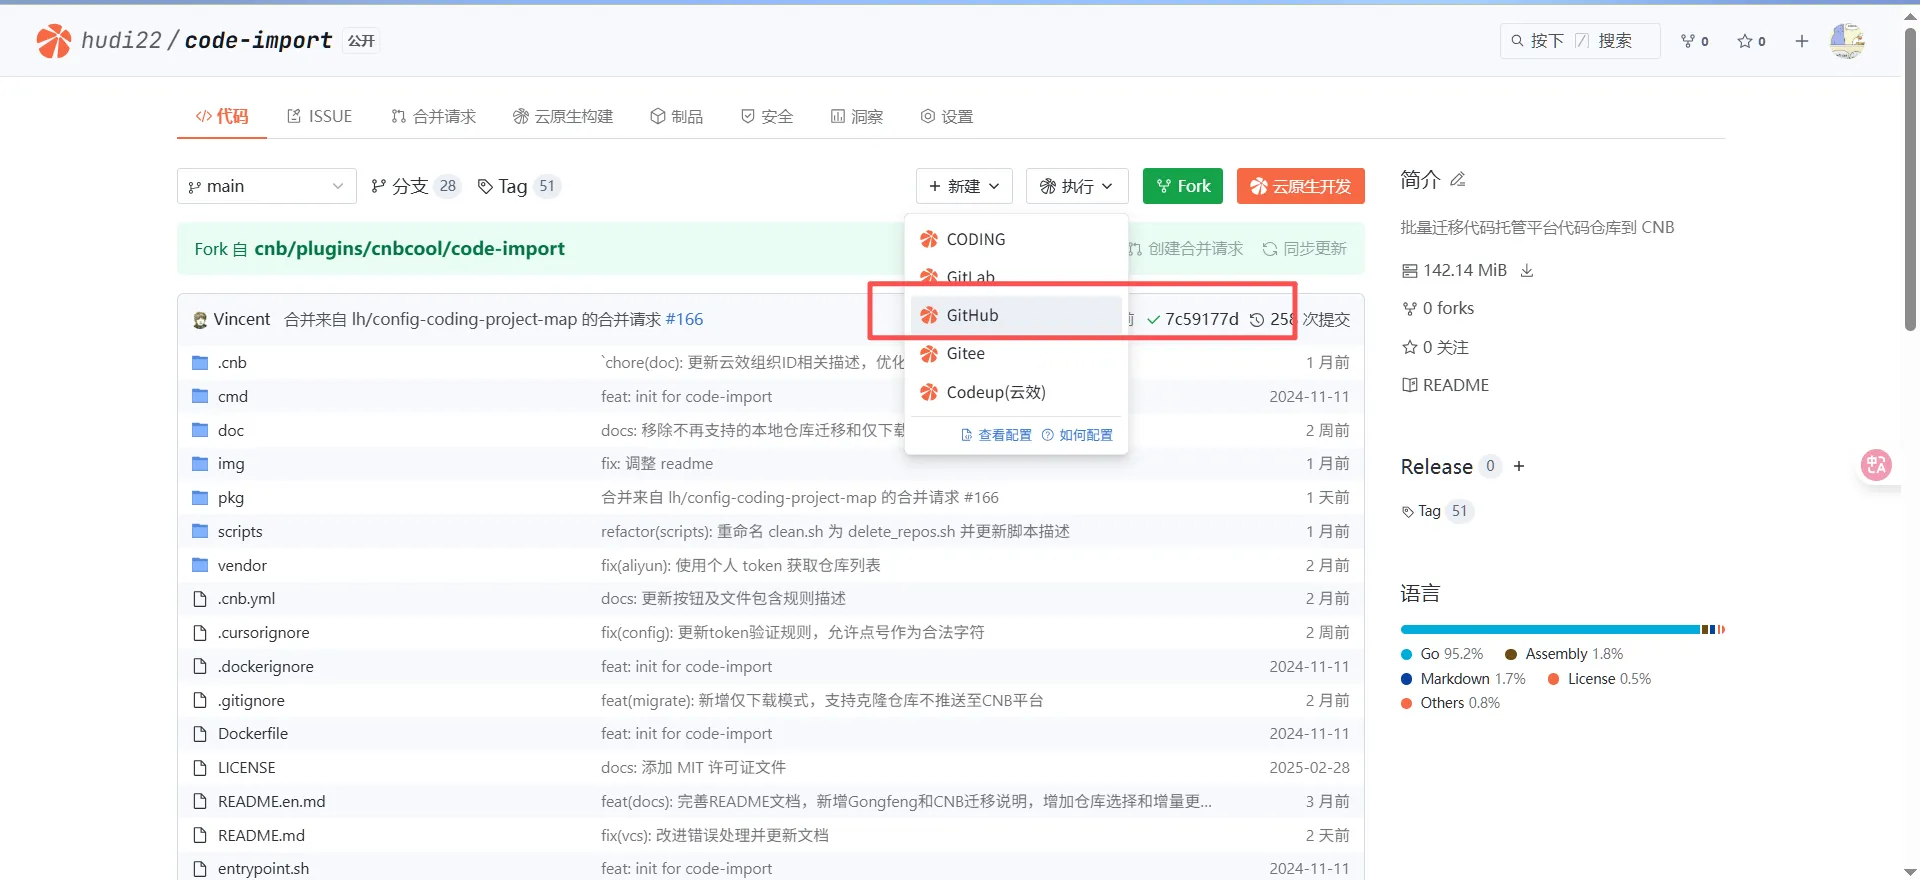Click the green Fork button

coord(1183,186)
